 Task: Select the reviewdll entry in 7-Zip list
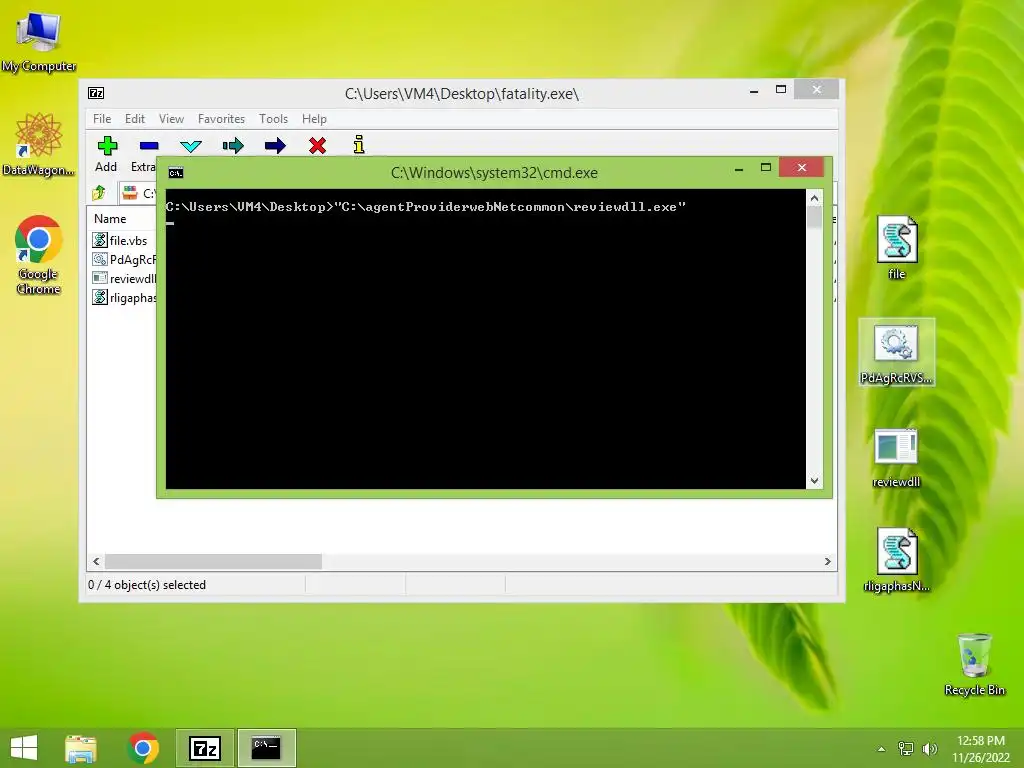124,278
